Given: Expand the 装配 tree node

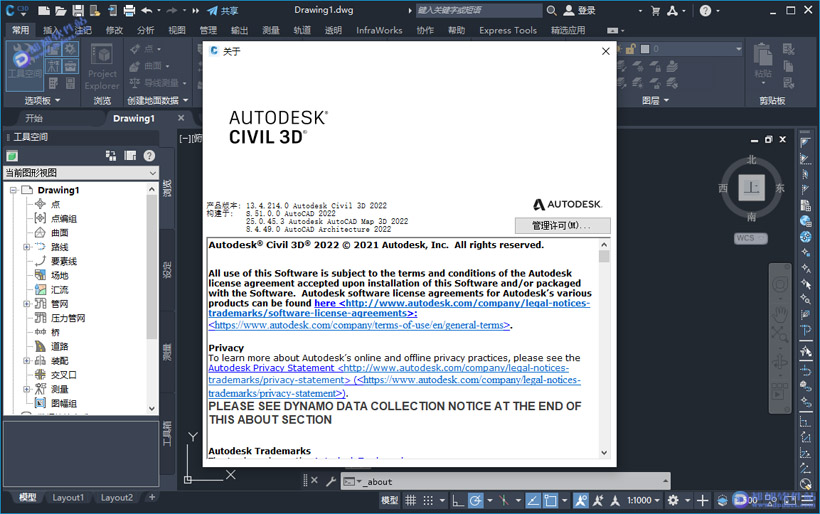Looking at the screenshot, I should 26,361.
